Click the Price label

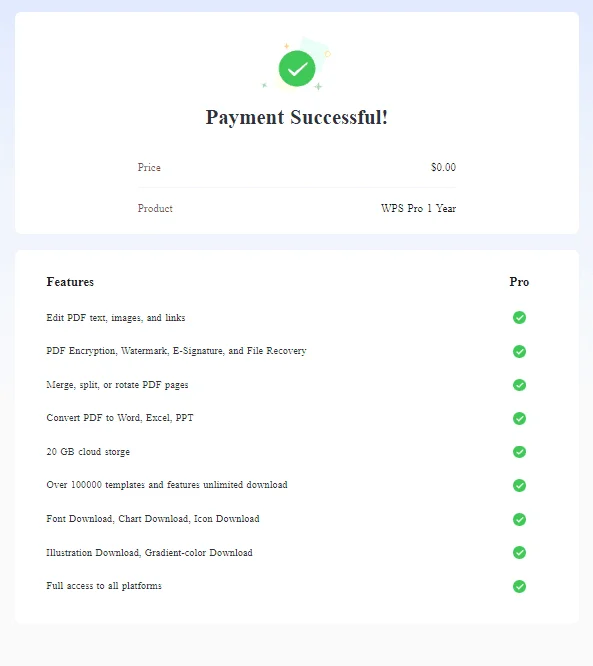pyautogui.click(x=149, y=167)
